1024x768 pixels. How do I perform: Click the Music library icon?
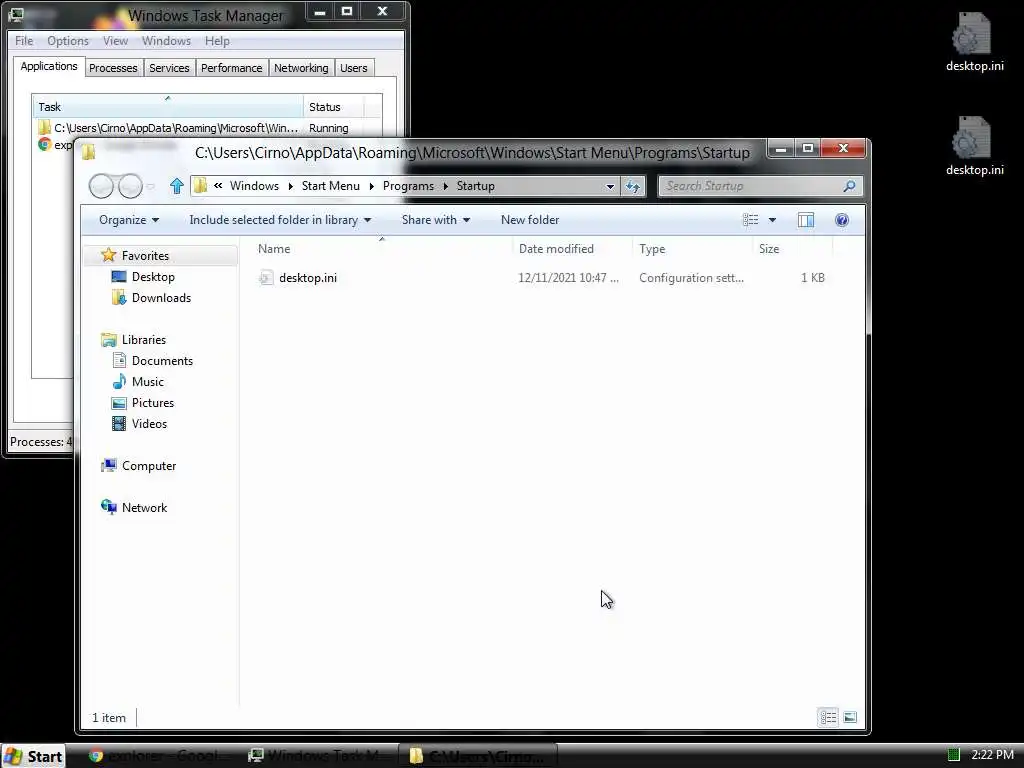(x=119, y=381)
